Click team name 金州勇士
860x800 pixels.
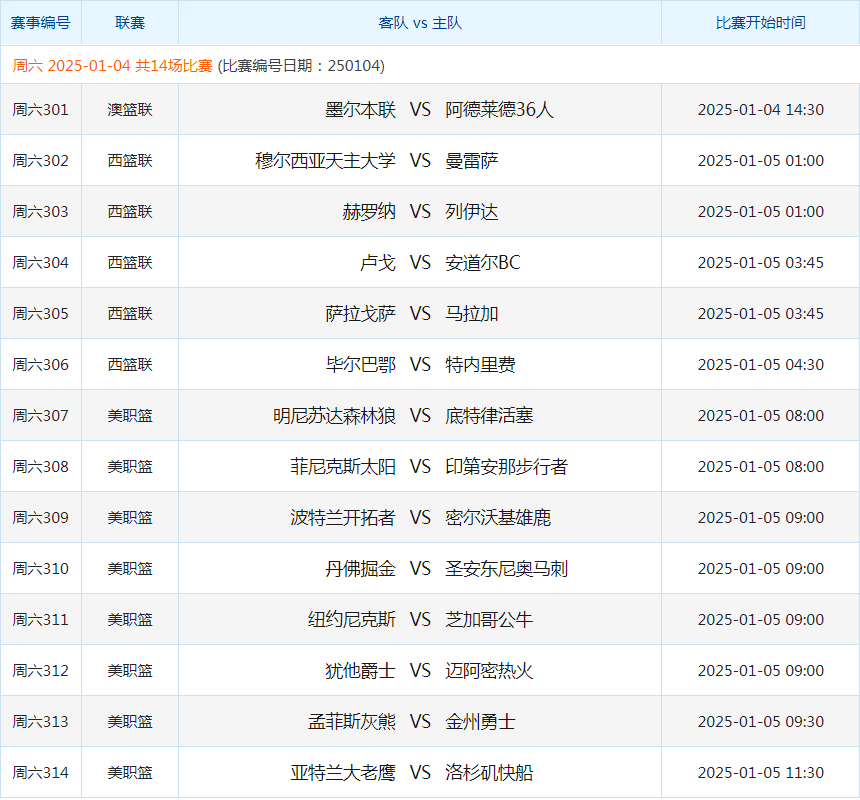(480, 722)
